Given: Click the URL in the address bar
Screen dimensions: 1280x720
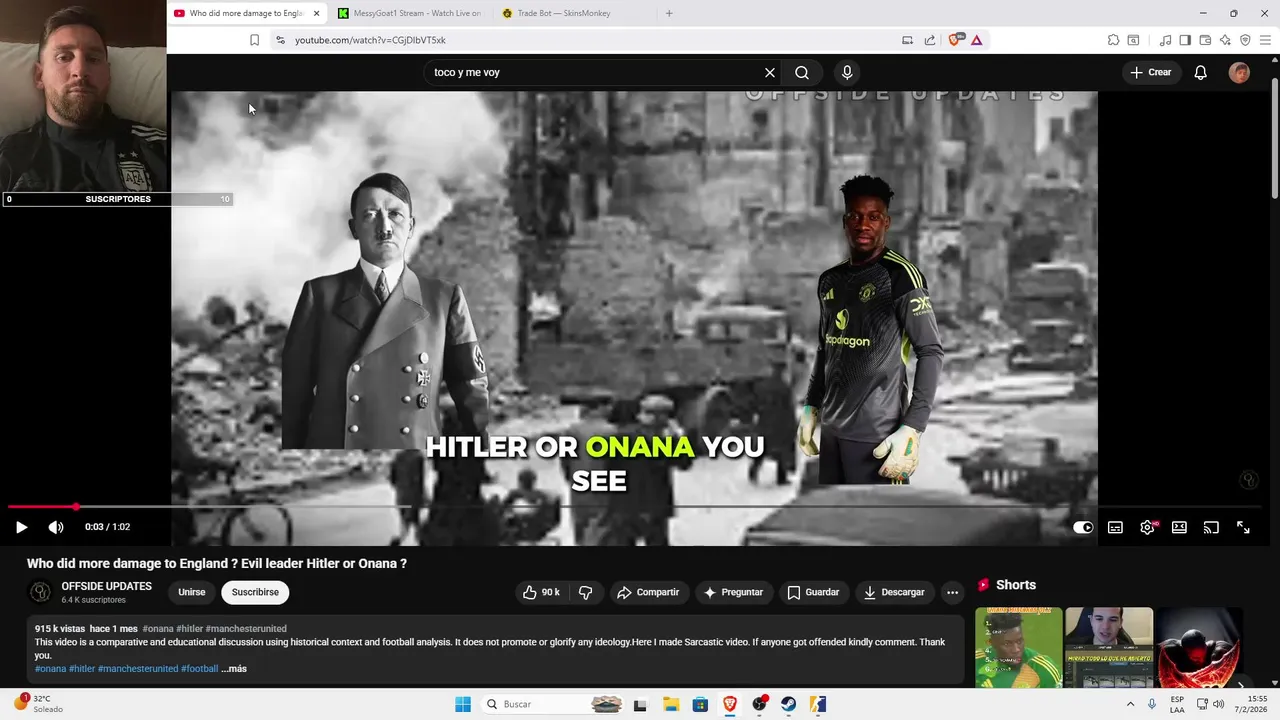Looking at the screenshot, I should click(370, 40).
